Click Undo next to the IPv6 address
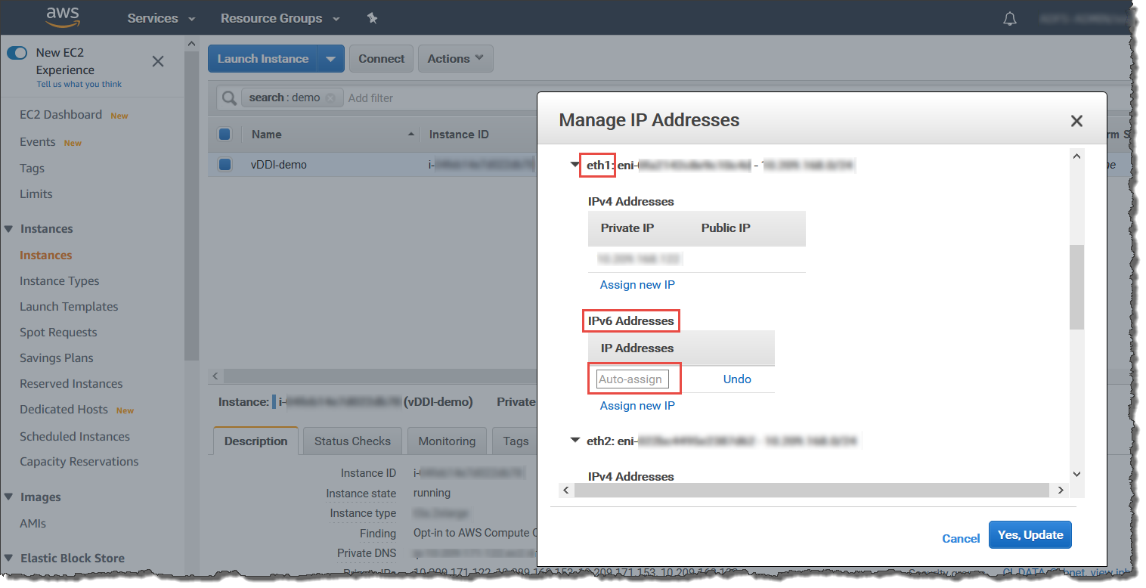This screenshot has width=1146, height=588. (737, 379)
